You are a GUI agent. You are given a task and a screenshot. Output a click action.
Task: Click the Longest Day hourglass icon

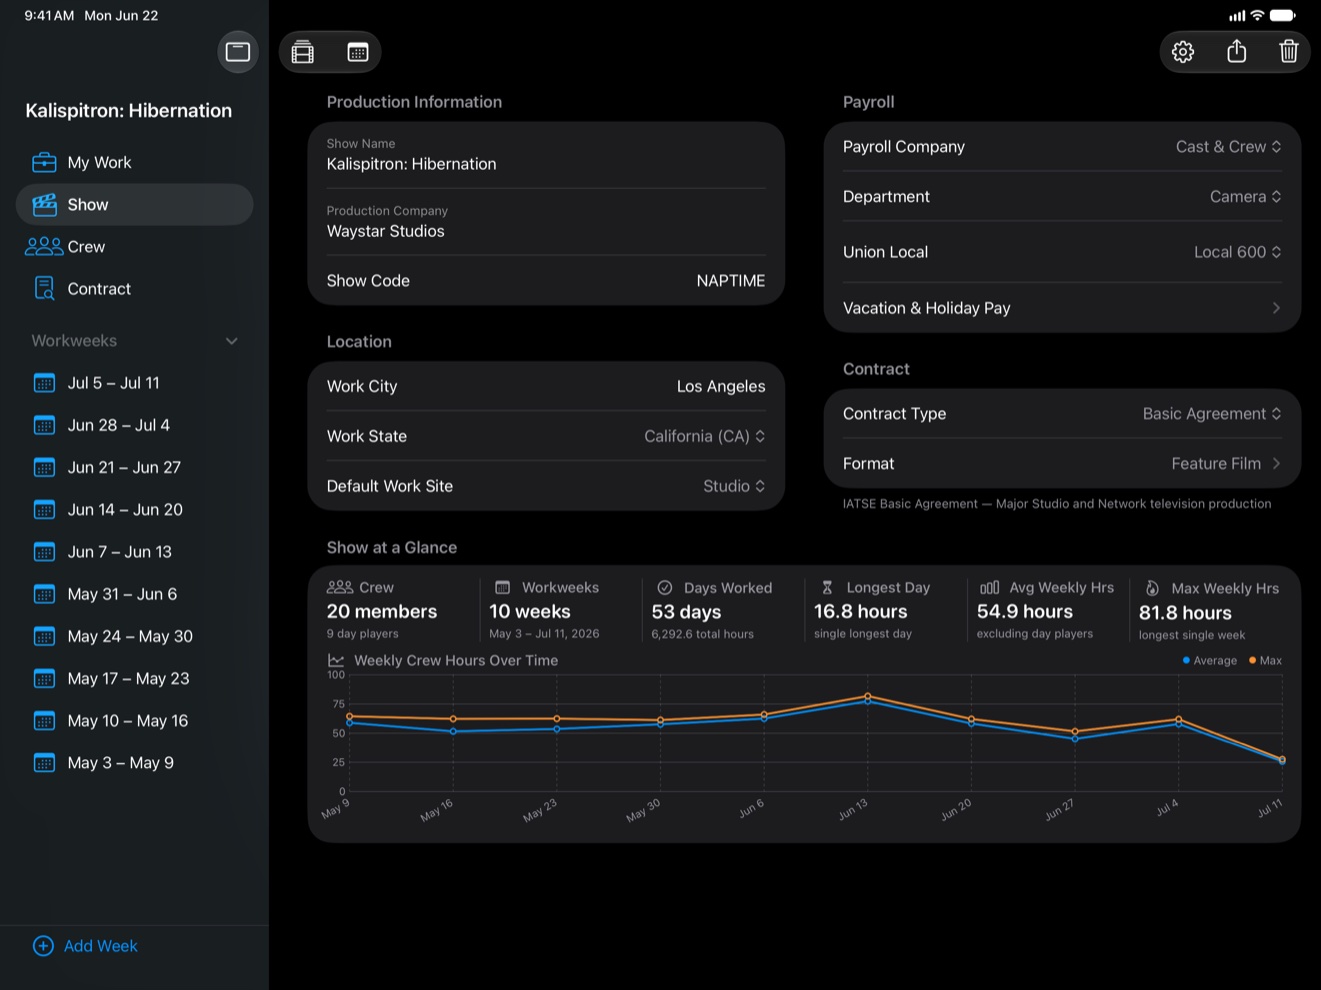tap(827, 588)
